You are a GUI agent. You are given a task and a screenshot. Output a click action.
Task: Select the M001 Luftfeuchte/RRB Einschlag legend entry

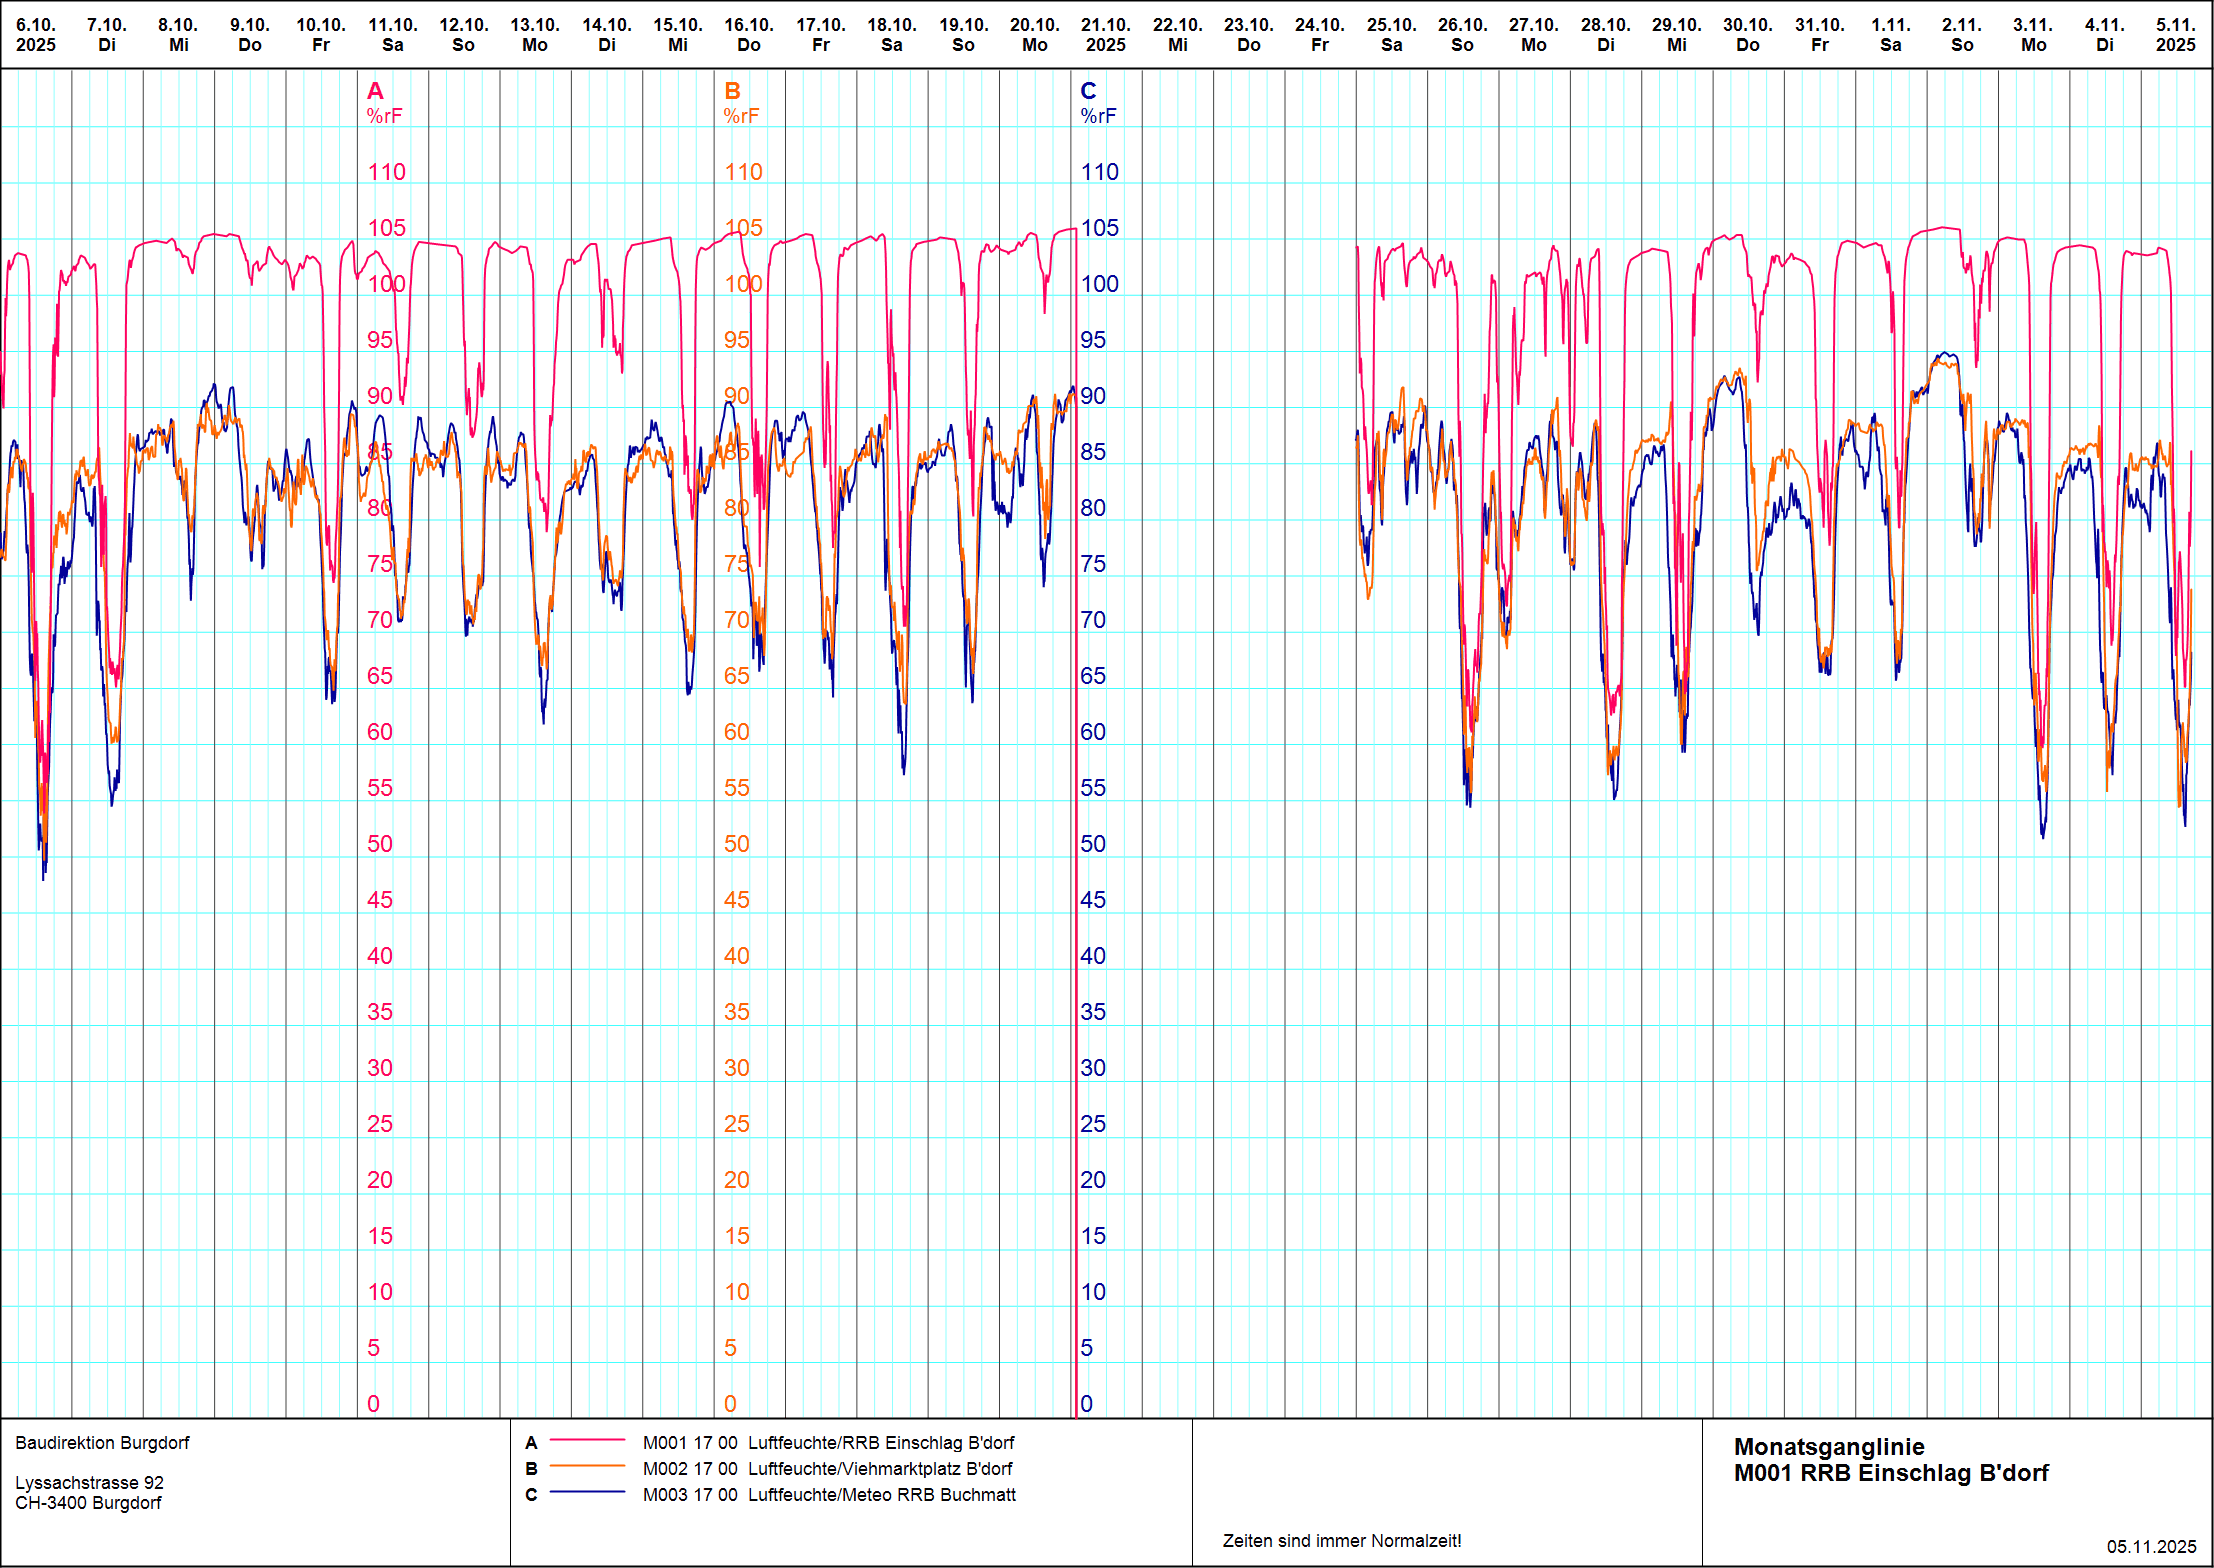click(x=828, y=1443)
